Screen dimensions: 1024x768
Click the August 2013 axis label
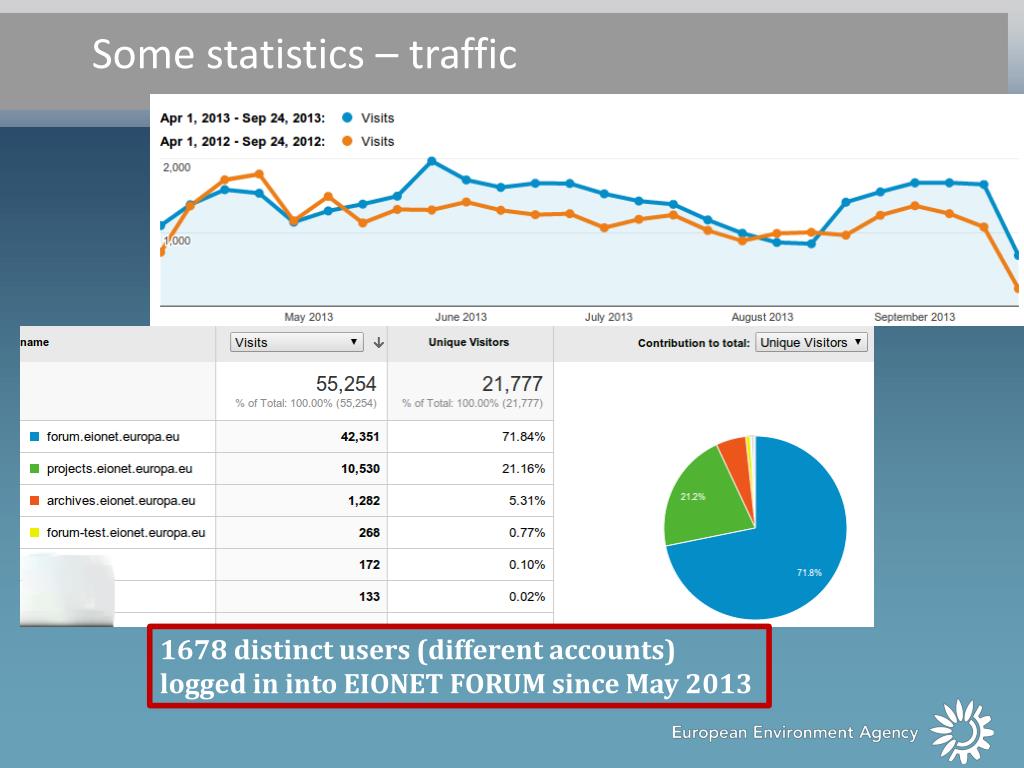pos(762,317)
